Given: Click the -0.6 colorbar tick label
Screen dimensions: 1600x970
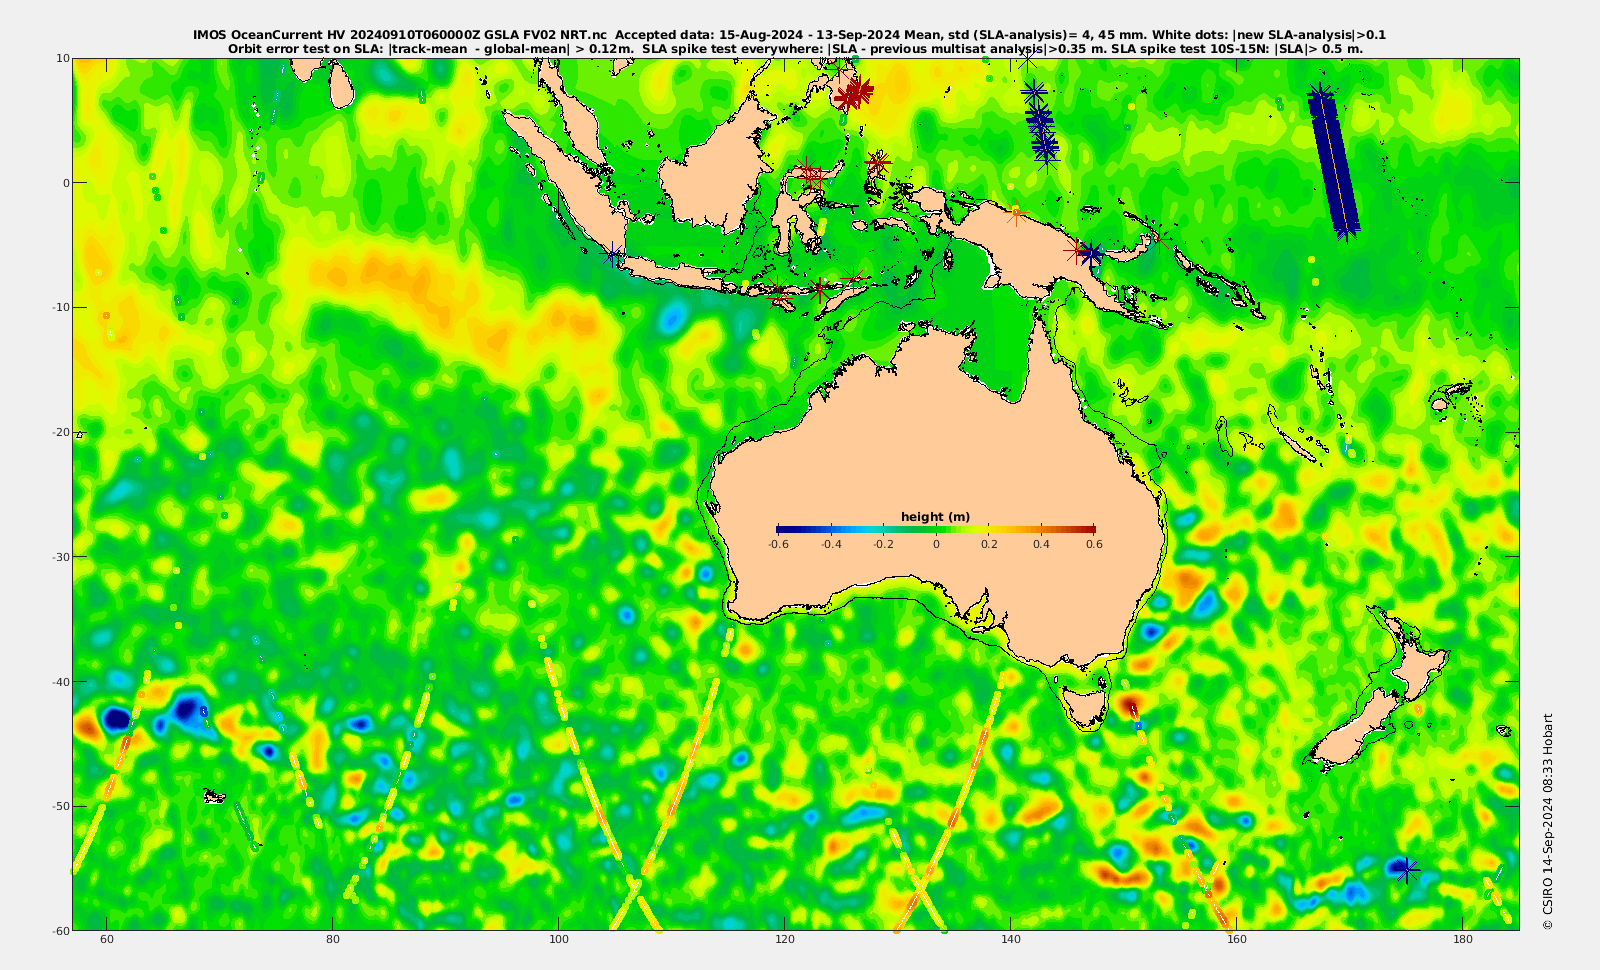Looking at the screenshot, I should tap(778, 544).
